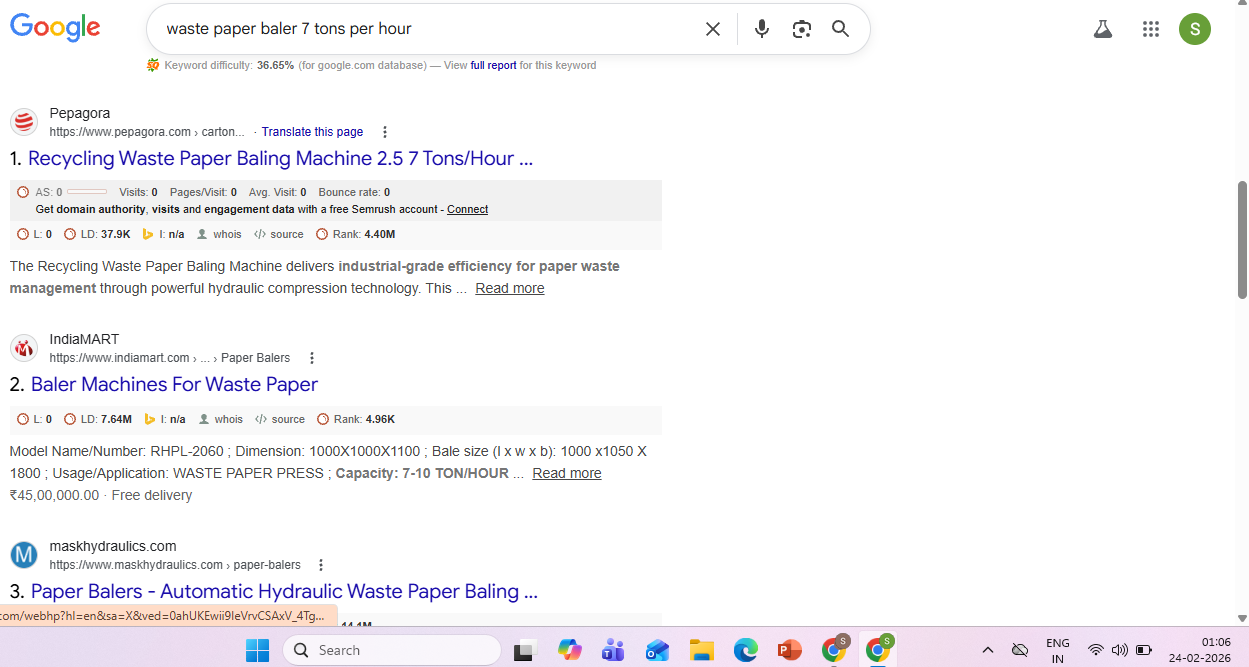
Task: Click "Translate this page" link
Action: pos(312,132)
